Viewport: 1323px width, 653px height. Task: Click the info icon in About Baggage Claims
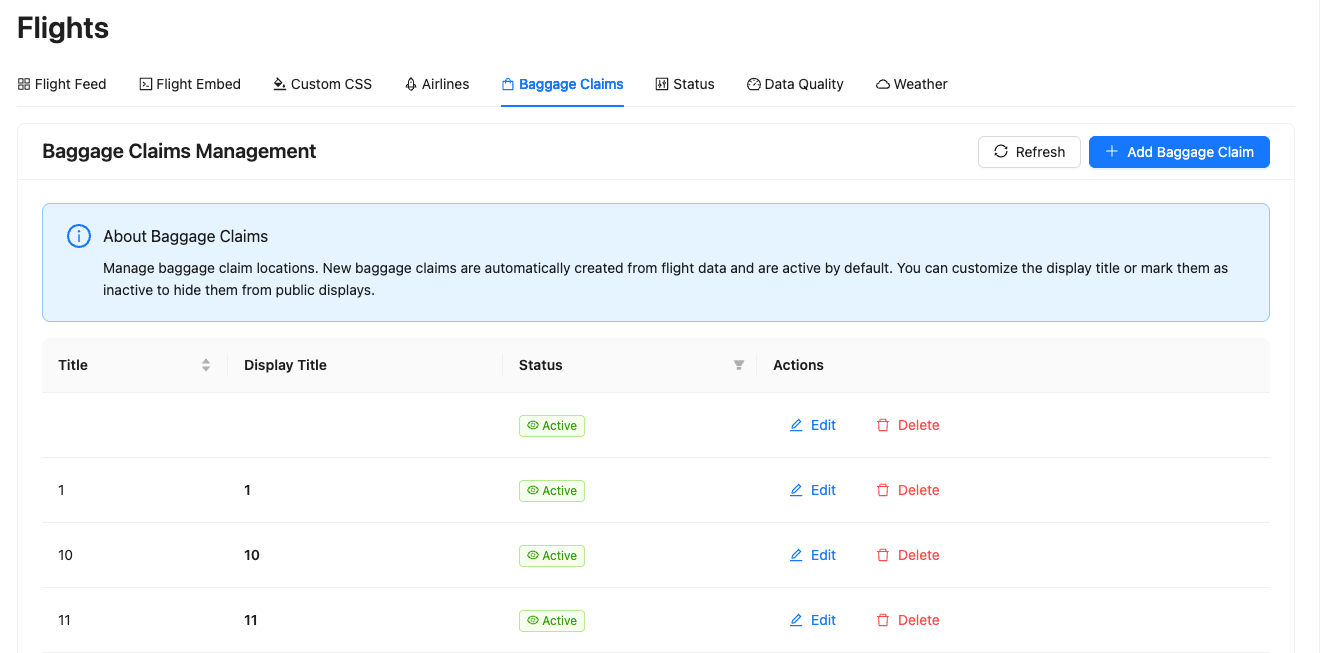click(x=79, y=237)
